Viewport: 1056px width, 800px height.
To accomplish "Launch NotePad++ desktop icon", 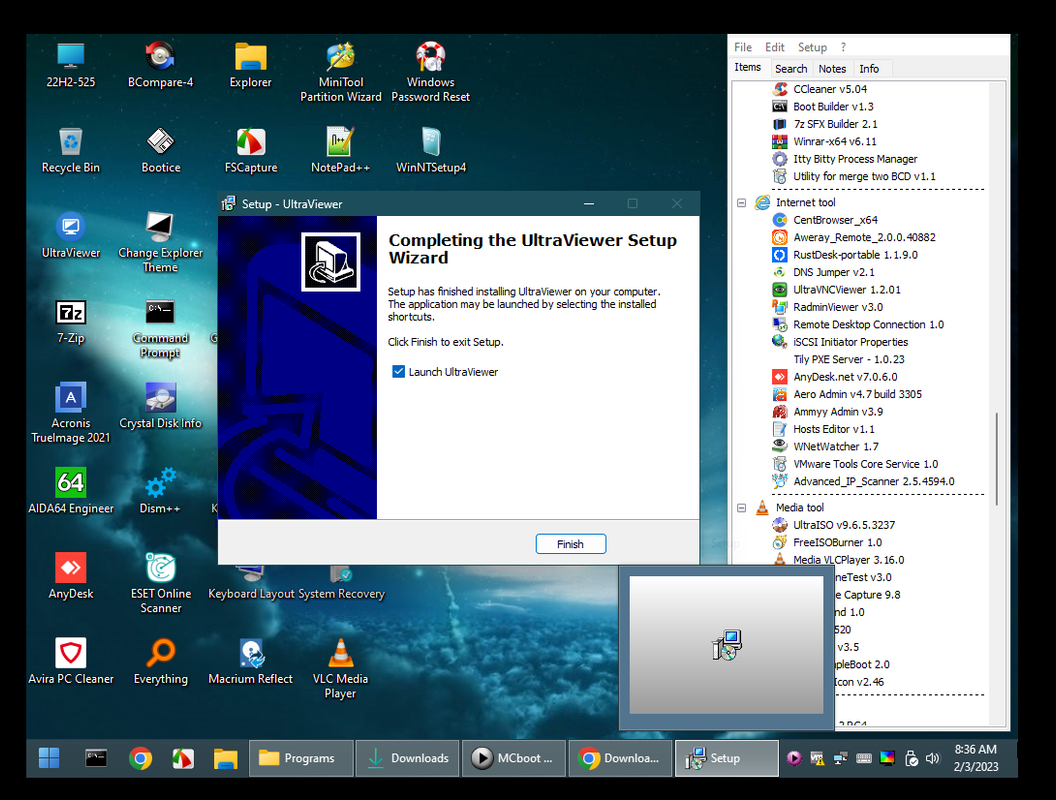I will click(341, 150).
